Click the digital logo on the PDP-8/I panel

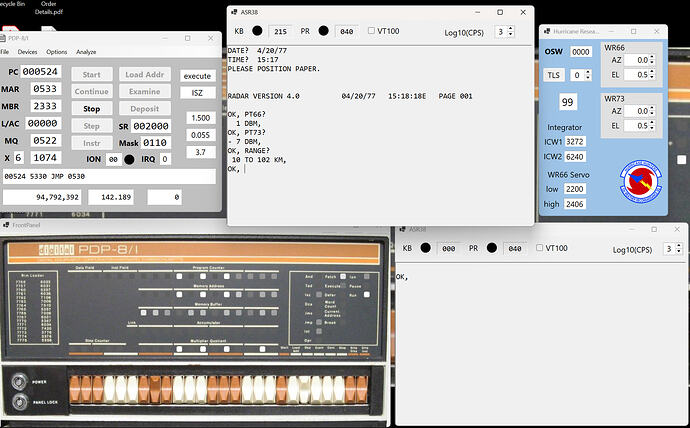pyautogui.click(x=56, y=250)
